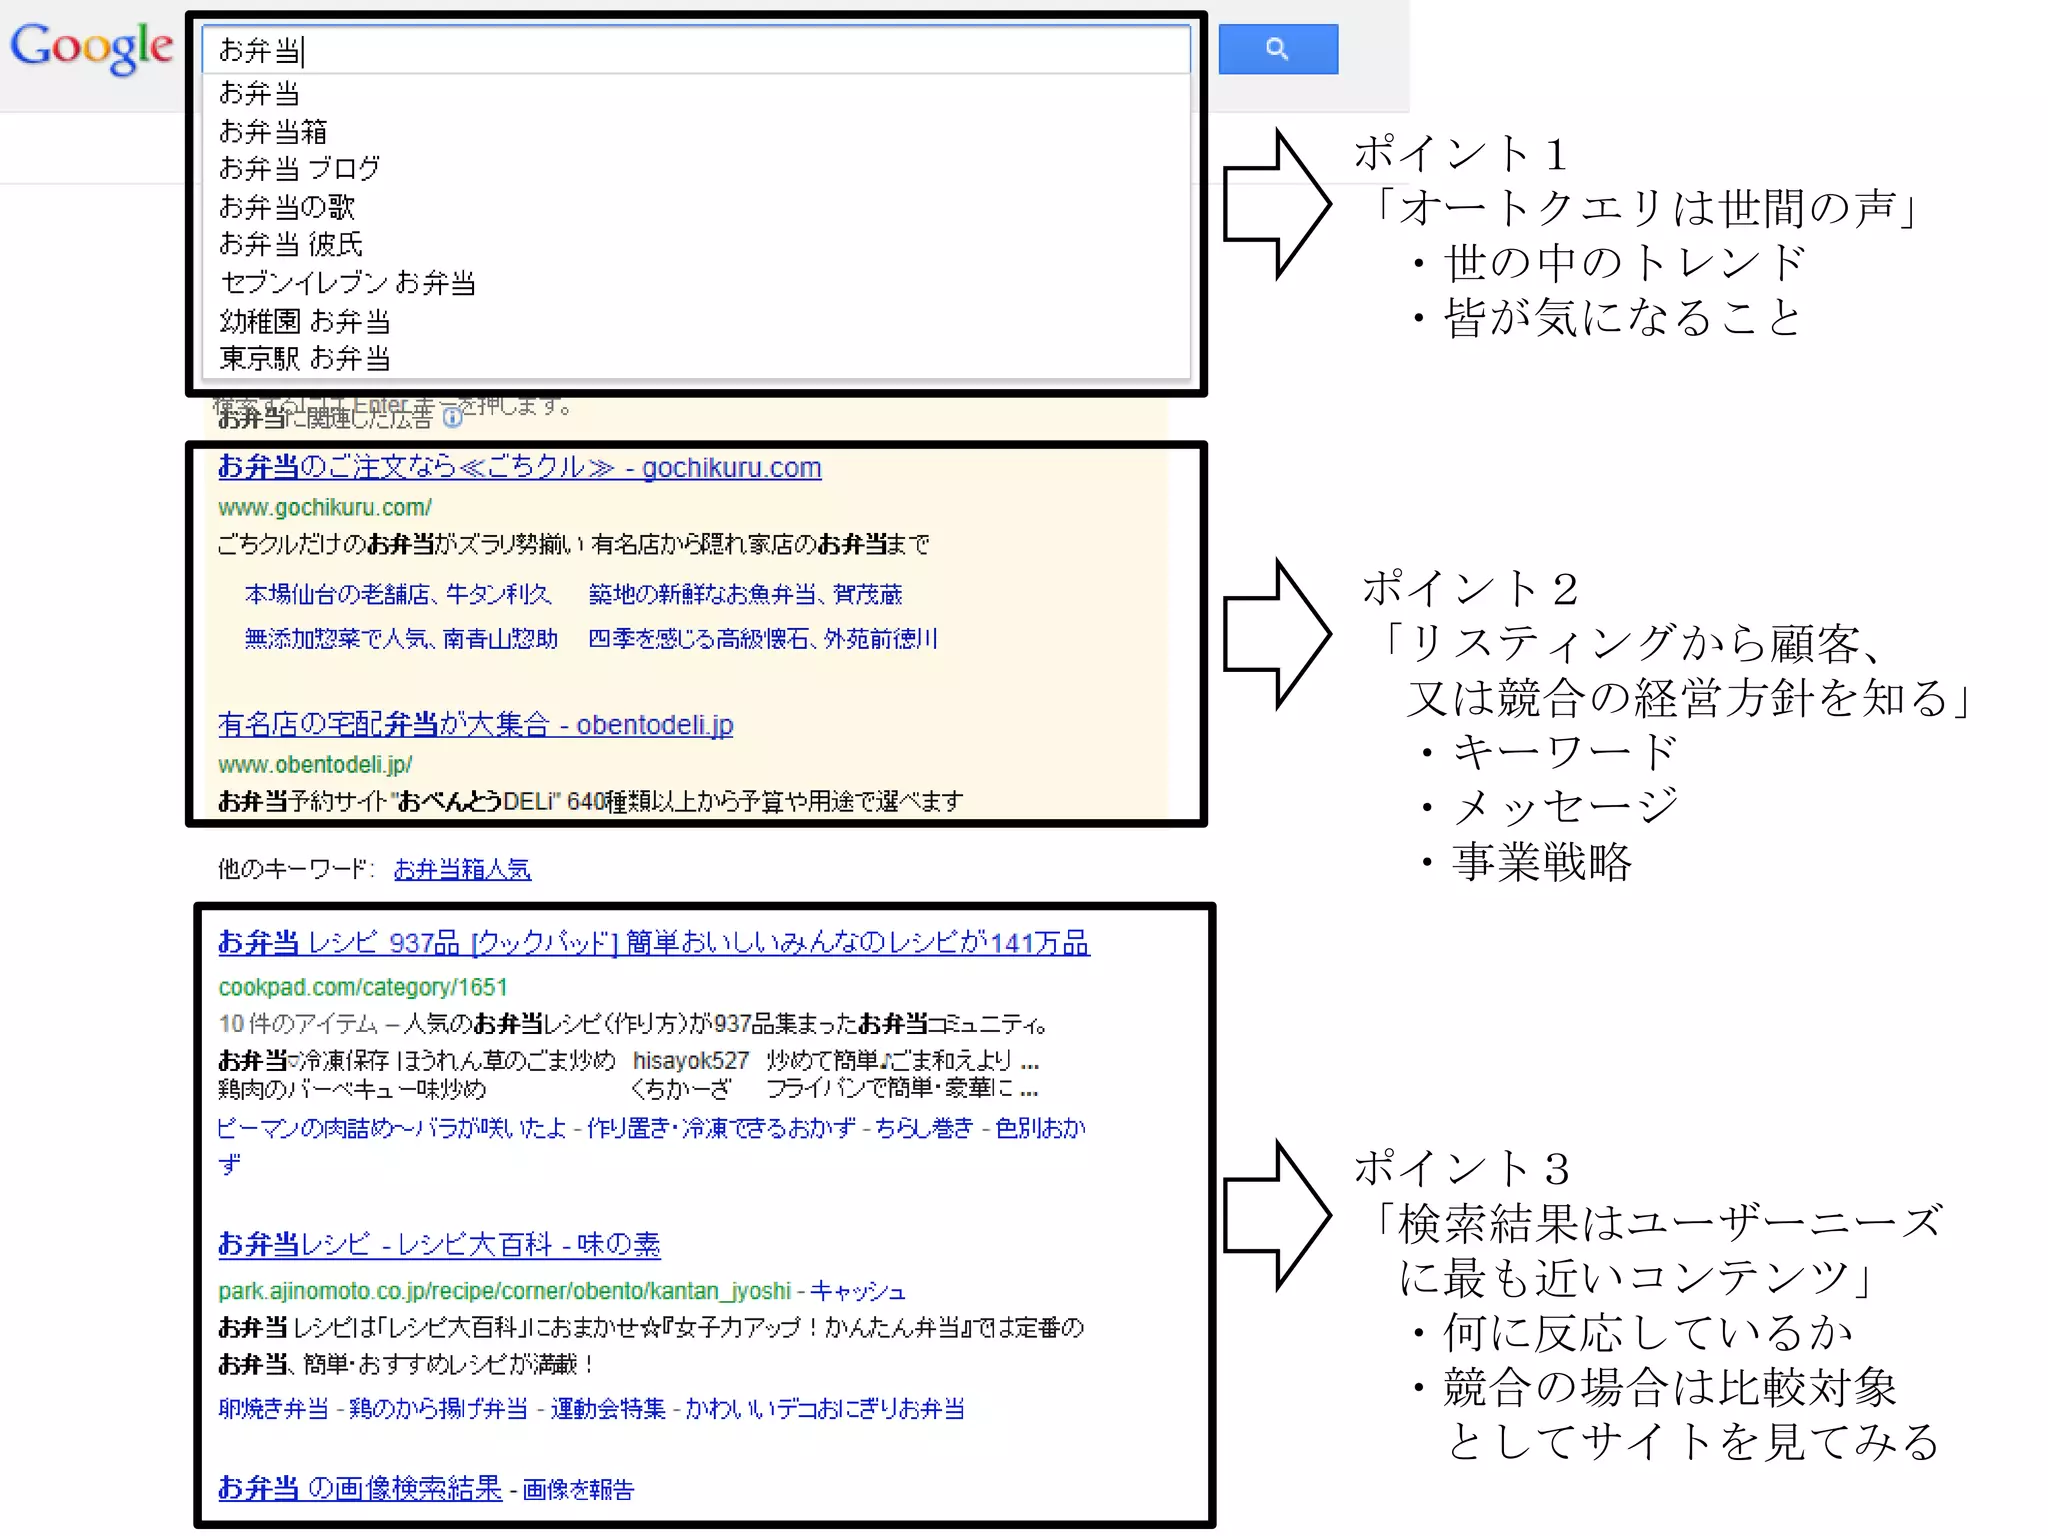Open the 色別おかず sublink
Image resolution: width=2048 pixels, height=1536 pixels.
pyautogui.click(x=1041, y=1128)
